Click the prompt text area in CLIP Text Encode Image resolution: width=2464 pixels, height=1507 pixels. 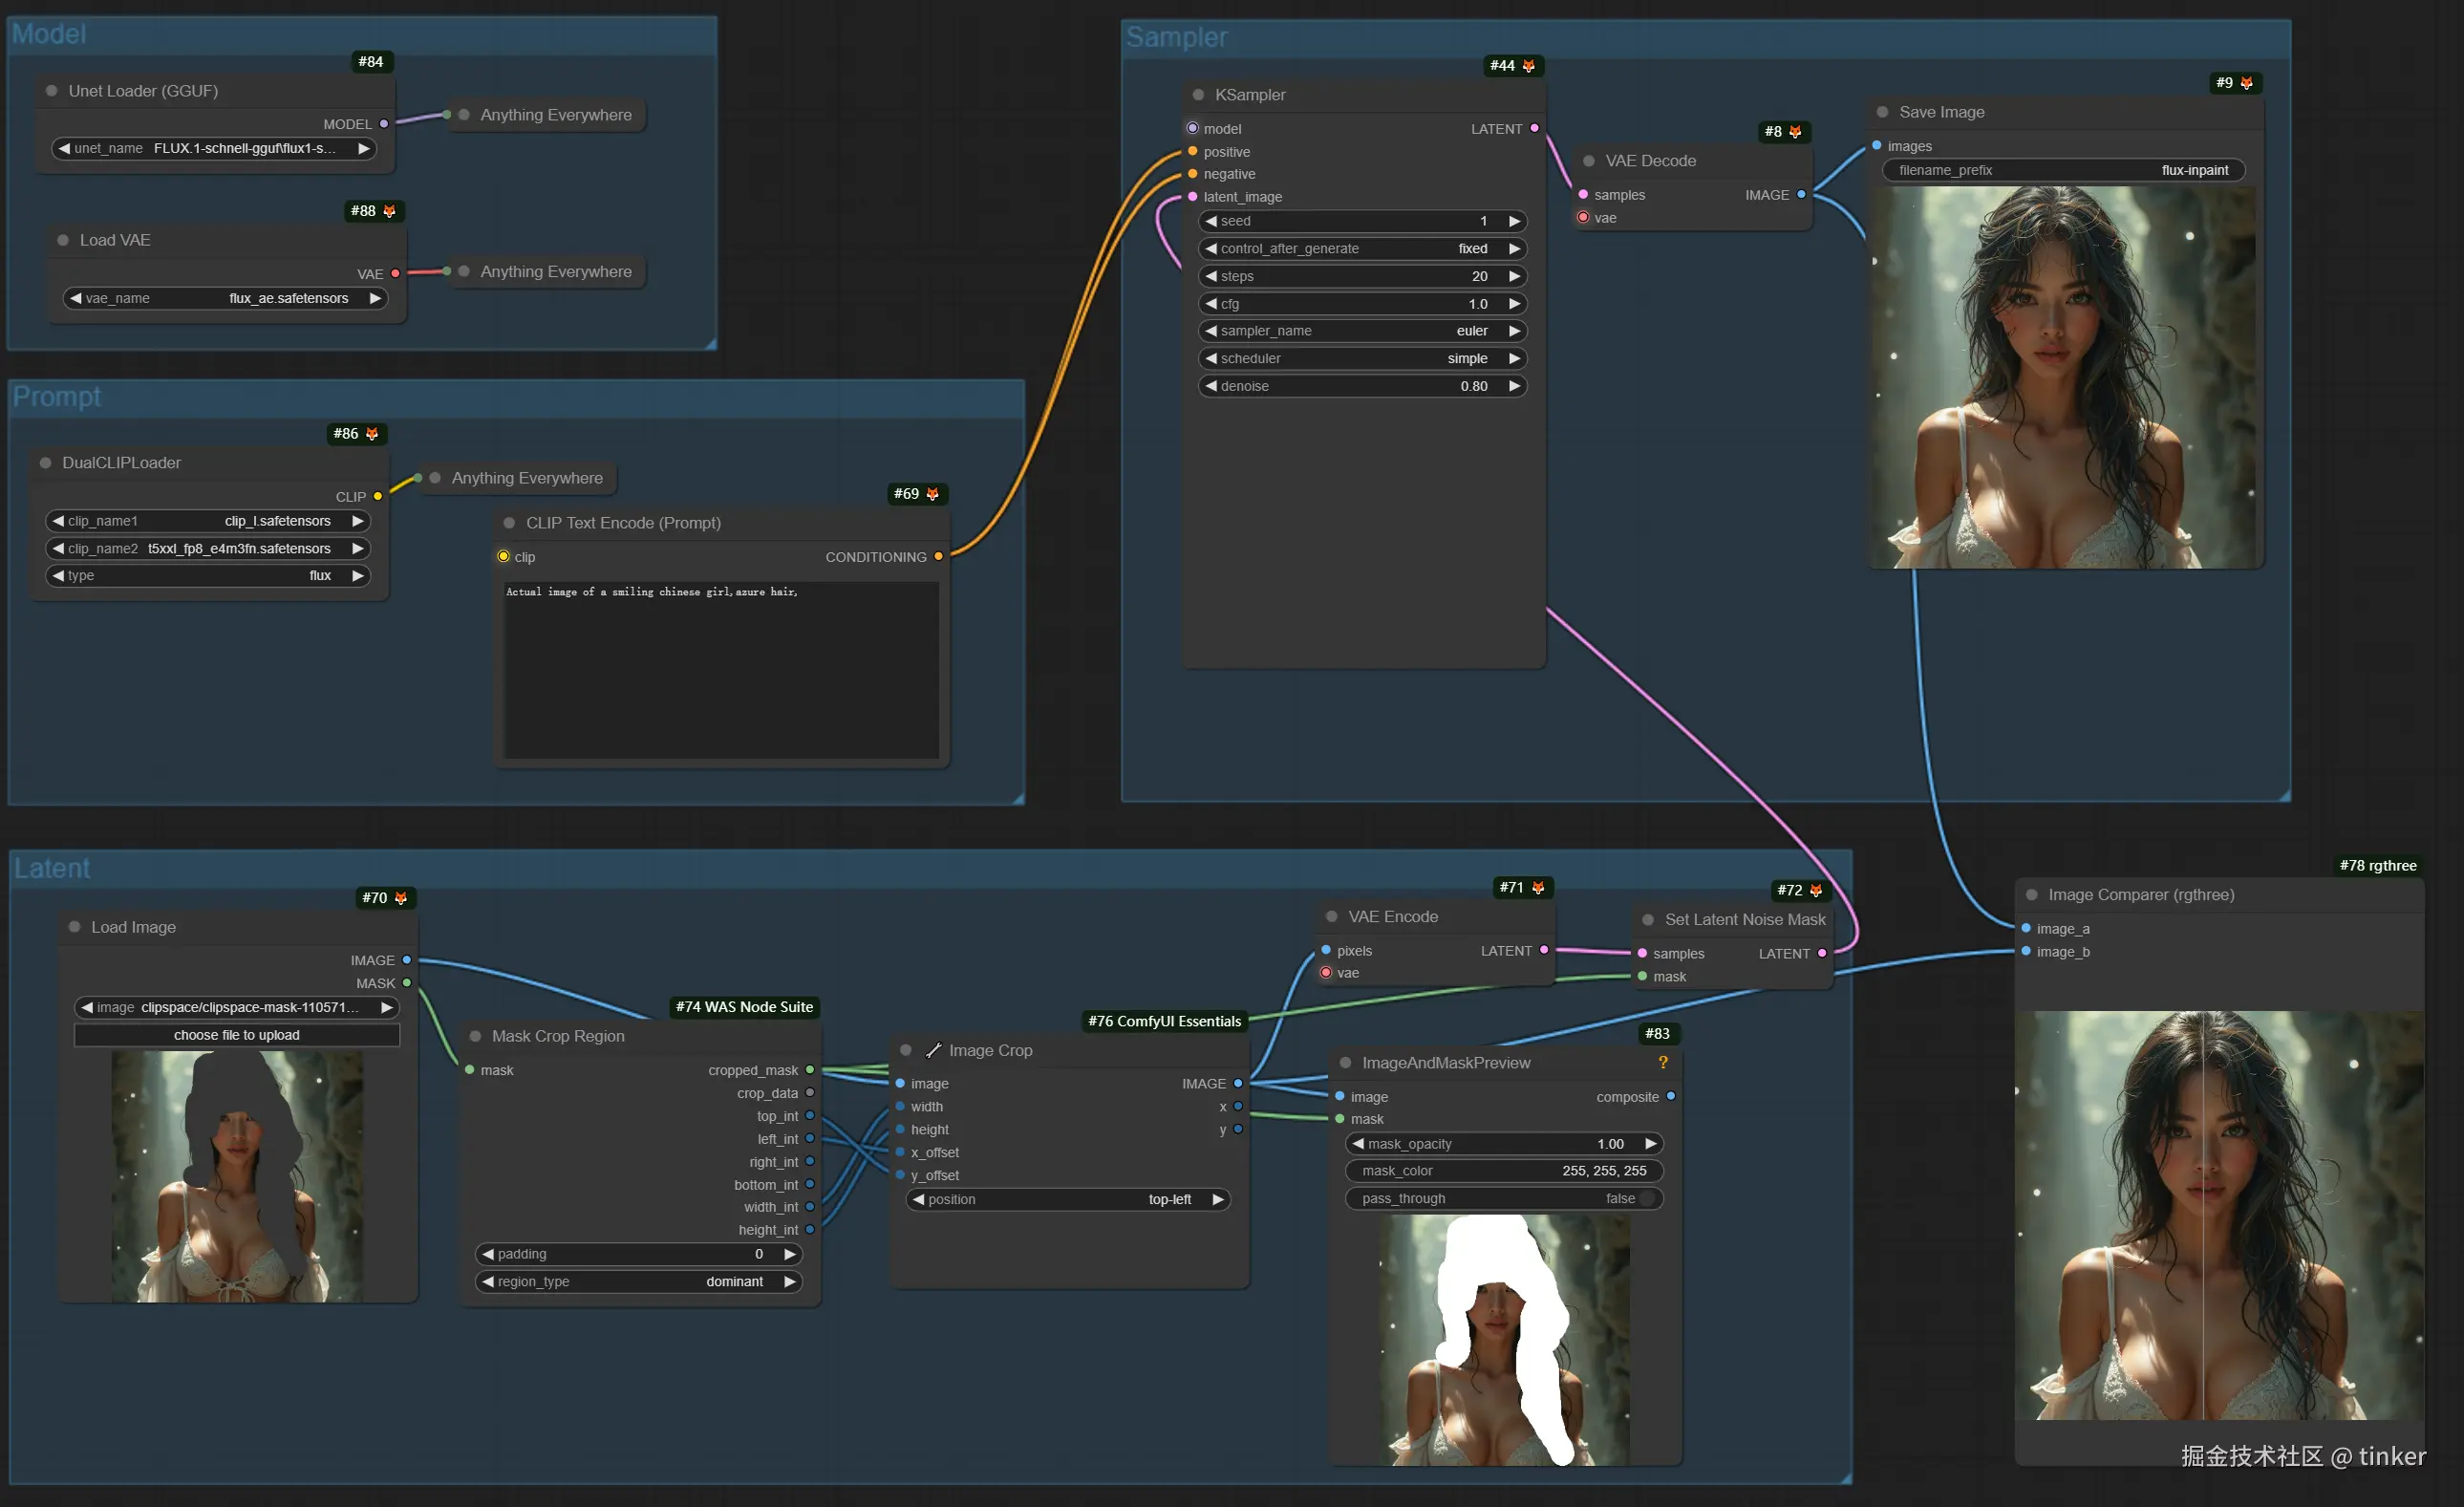(720, 670)
